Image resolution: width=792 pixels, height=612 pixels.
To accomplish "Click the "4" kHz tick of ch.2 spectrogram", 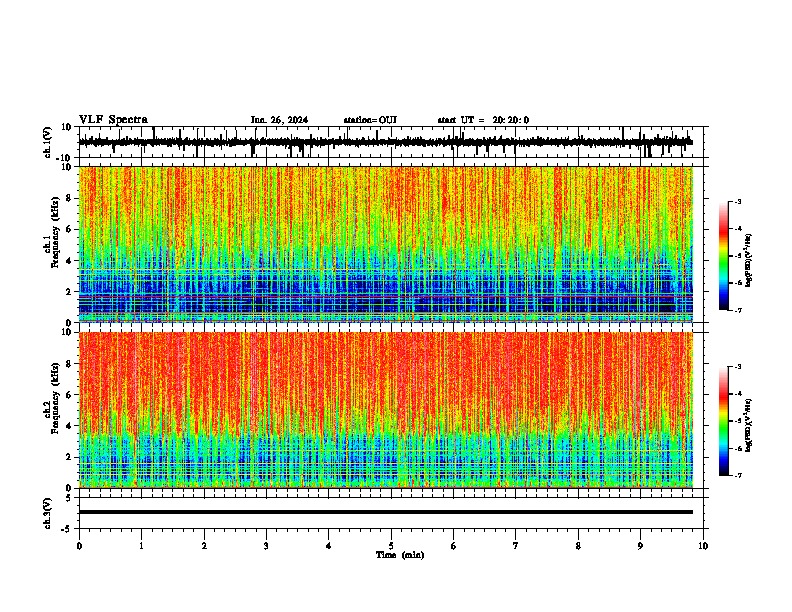I will (70, 426).
